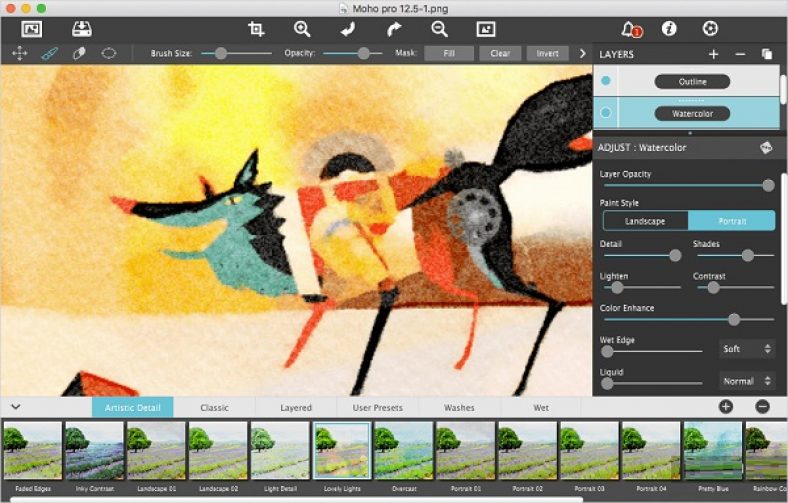Click the duplicate layer icon
788x503 pixels.
click(767, 54)
